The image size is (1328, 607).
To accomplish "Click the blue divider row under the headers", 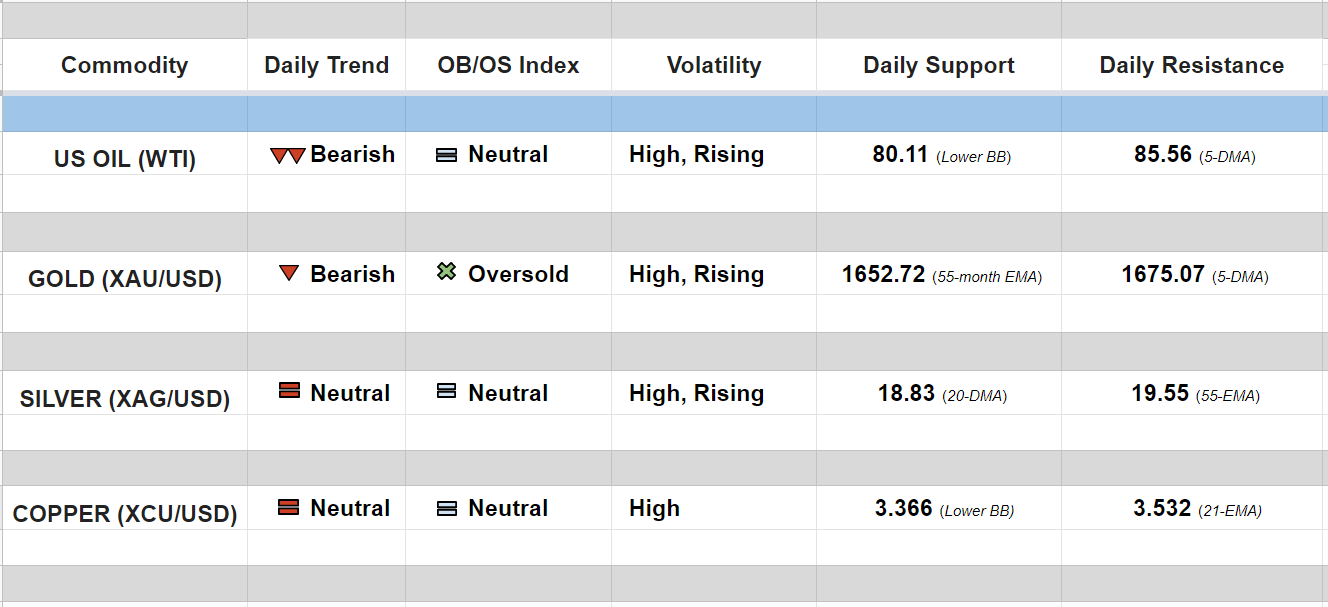I will pyautogui.click(x=664, y=114).
